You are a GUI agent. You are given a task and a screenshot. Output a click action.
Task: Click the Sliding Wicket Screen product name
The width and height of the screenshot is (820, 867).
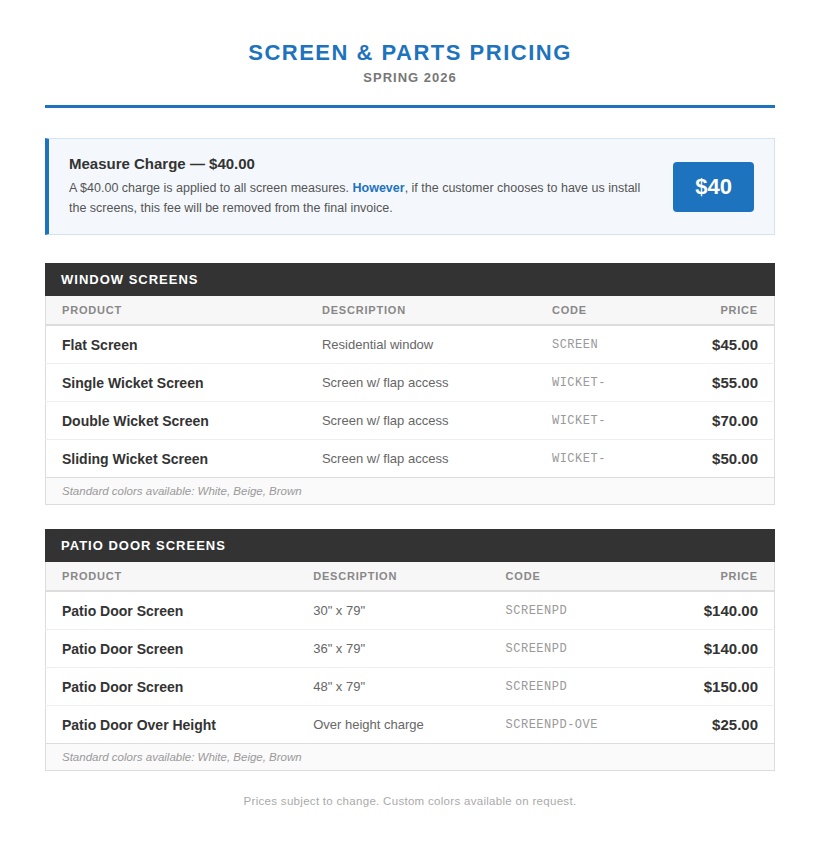click(x=135, y=459)
